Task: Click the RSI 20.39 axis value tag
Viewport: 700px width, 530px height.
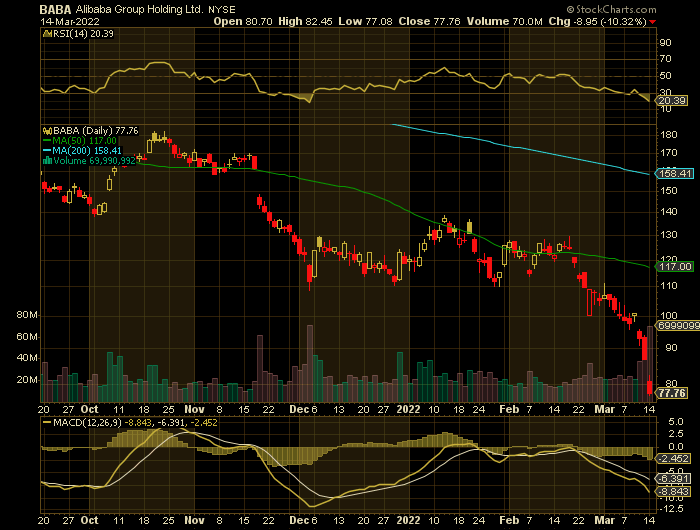Action: (x=671, y=100)
